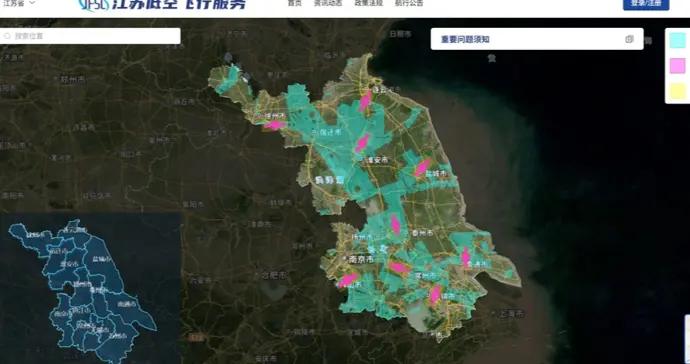
Task: Open the 重要问题须知 notice bar
Action: point(537,39)
